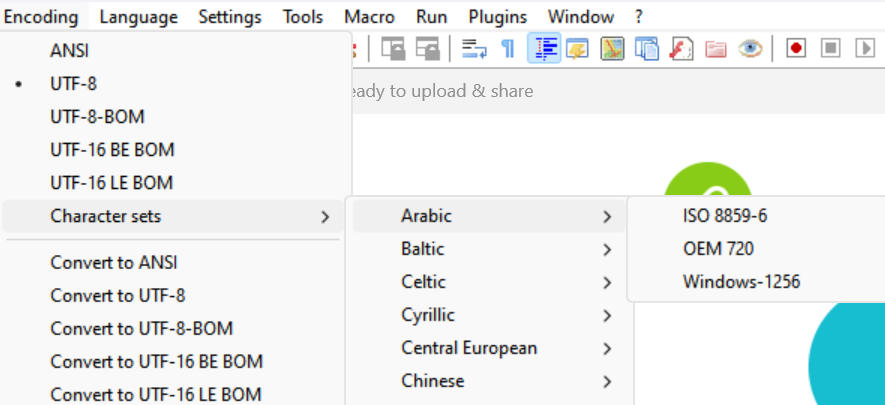The width and height of the screenshot is (885, 405).
Task: Click Convert to UTF-8-BOM
Action: [141, 329]
